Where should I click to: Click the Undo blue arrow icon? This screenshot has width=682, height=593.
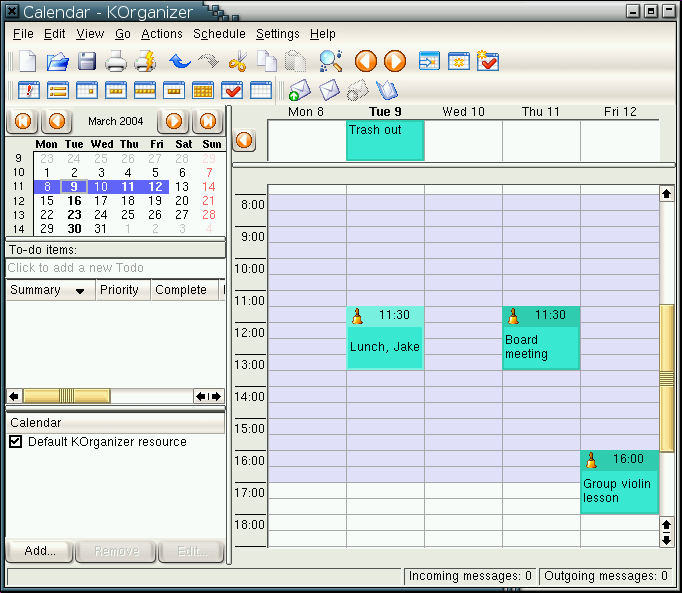pyautogui.click(x=180, y=61)
